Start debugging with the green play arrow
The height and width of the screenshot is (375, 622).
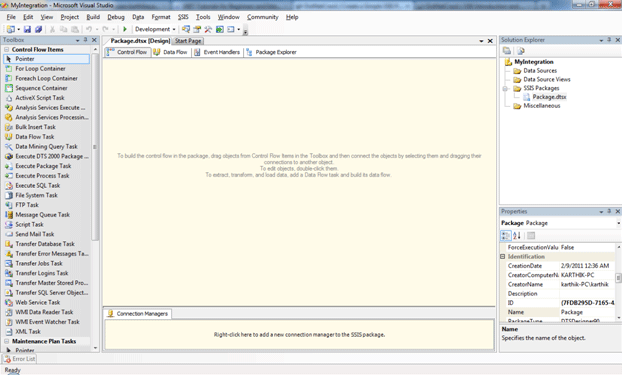click(x=125, y=29)
